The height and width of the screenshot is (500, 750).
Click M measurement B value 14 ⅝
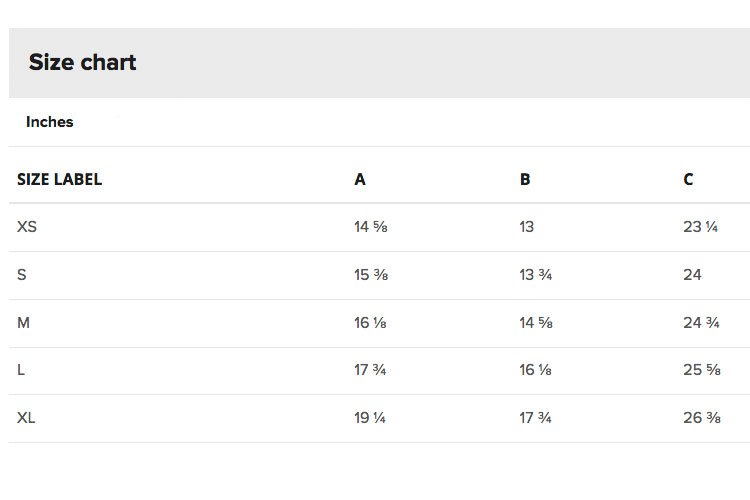point(536,323)
